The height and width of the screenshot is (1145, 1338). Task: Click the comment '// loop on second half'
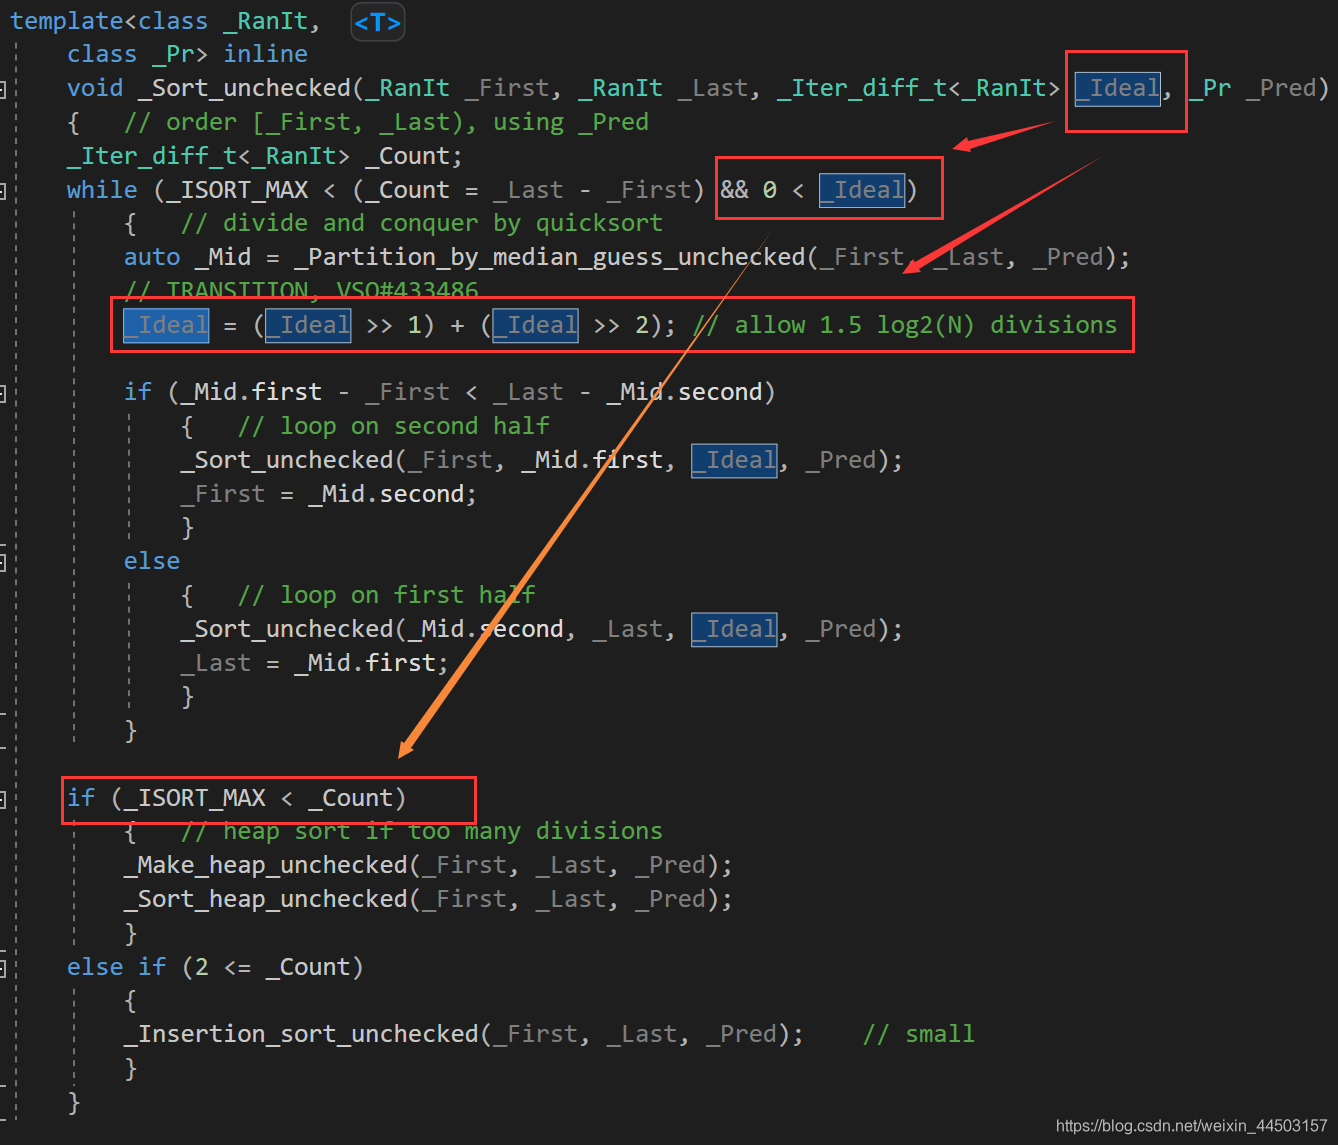[393, 426]
